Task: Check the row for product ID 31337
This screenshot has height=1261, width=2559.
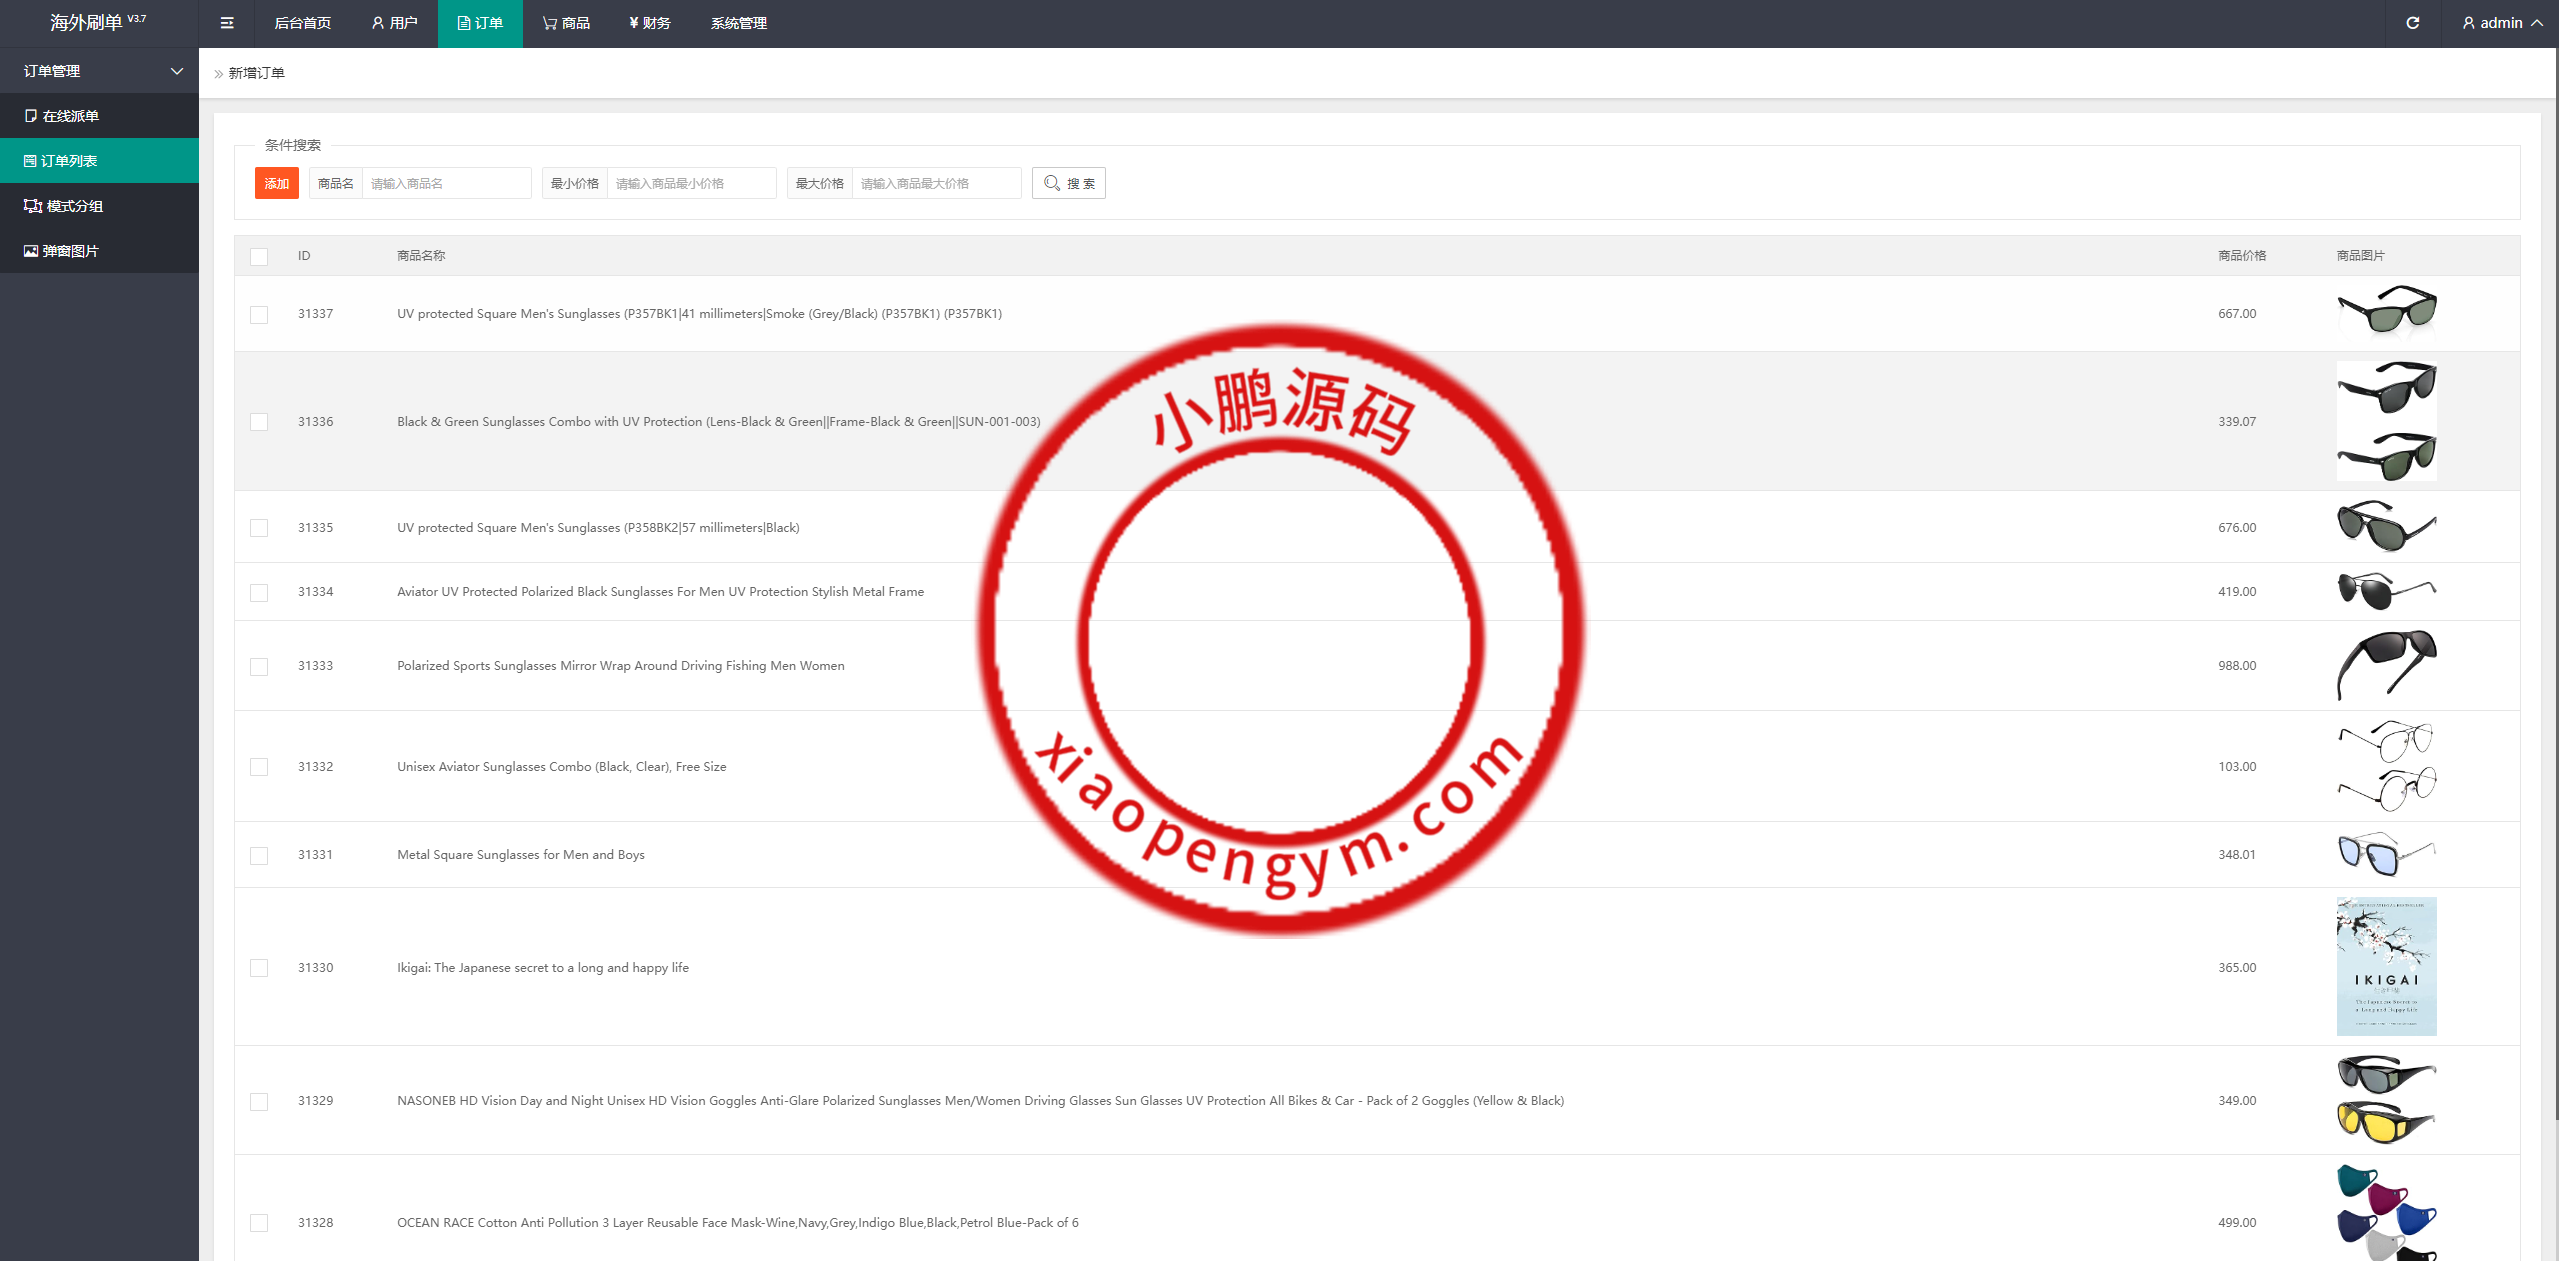Action: pos(259,314)
